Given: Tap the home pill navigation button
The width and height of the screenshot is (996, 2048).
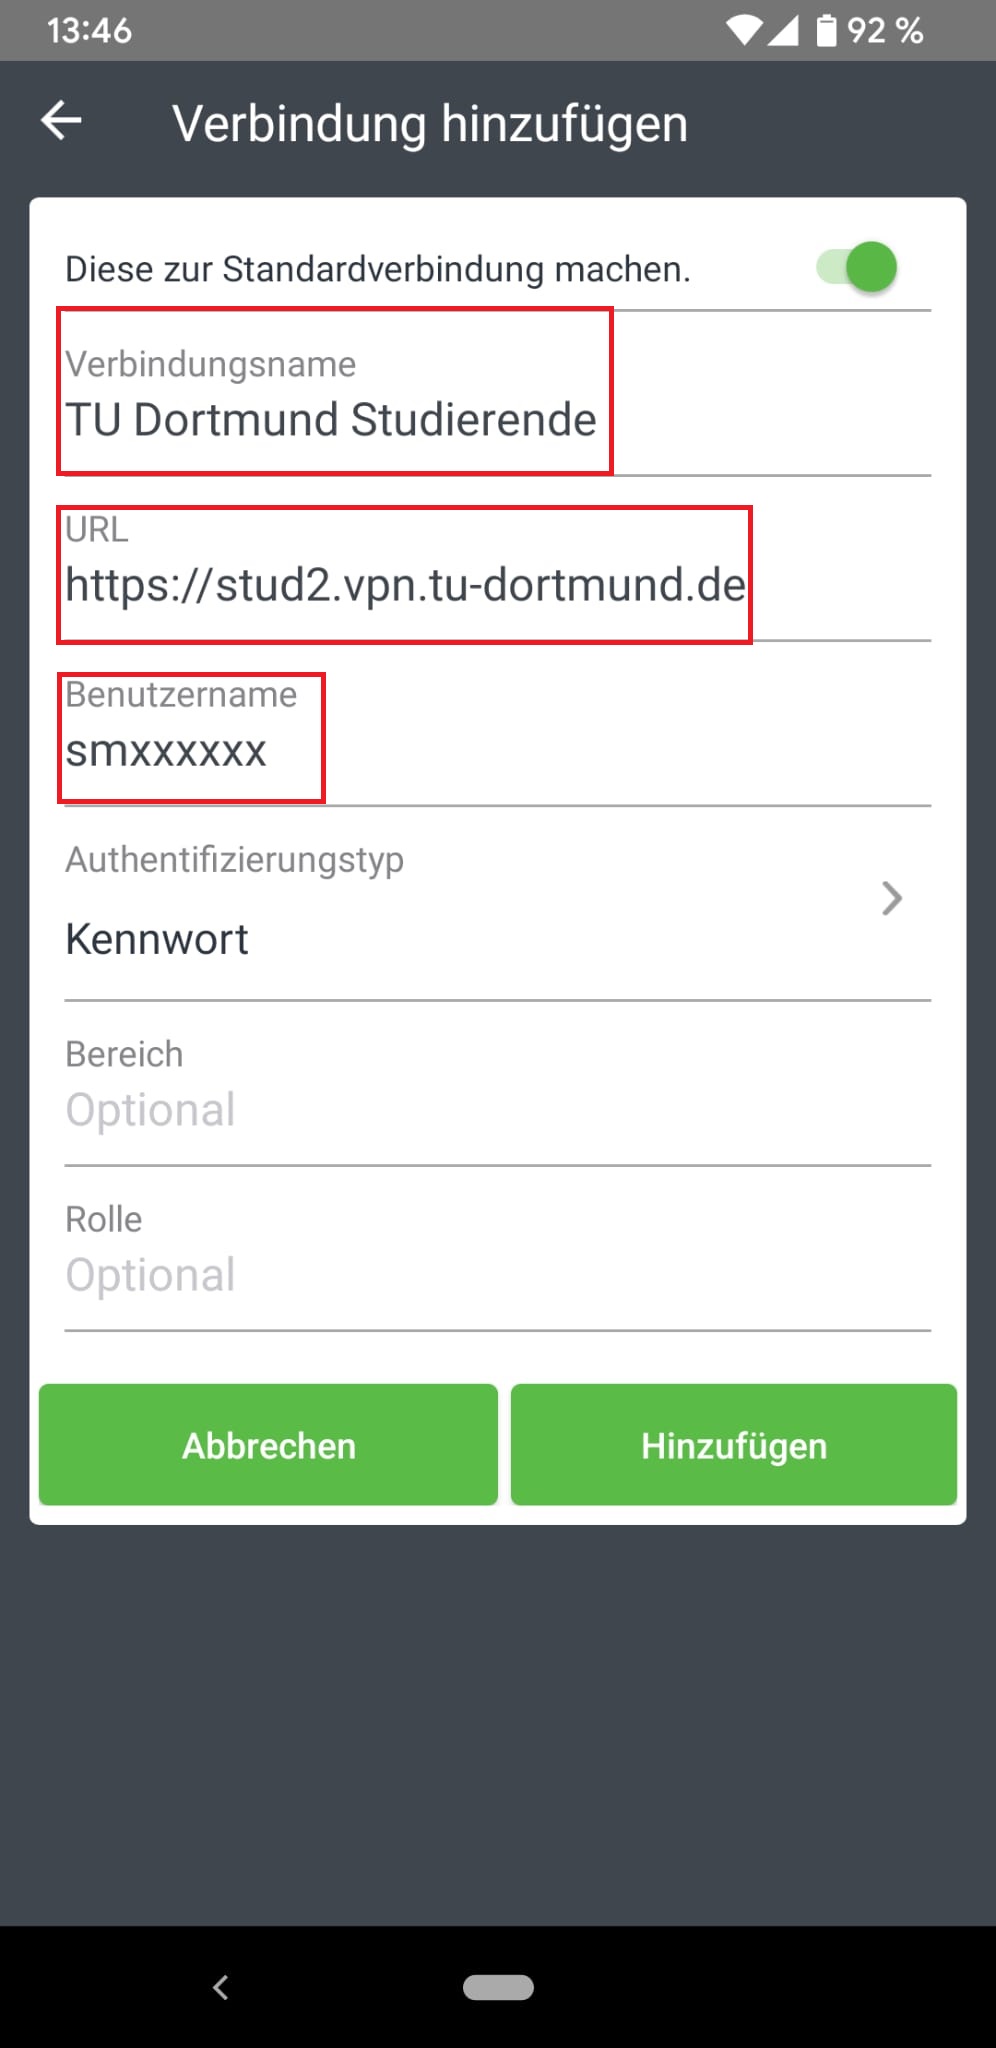Looking at the screenshot, I should 498,1986.
